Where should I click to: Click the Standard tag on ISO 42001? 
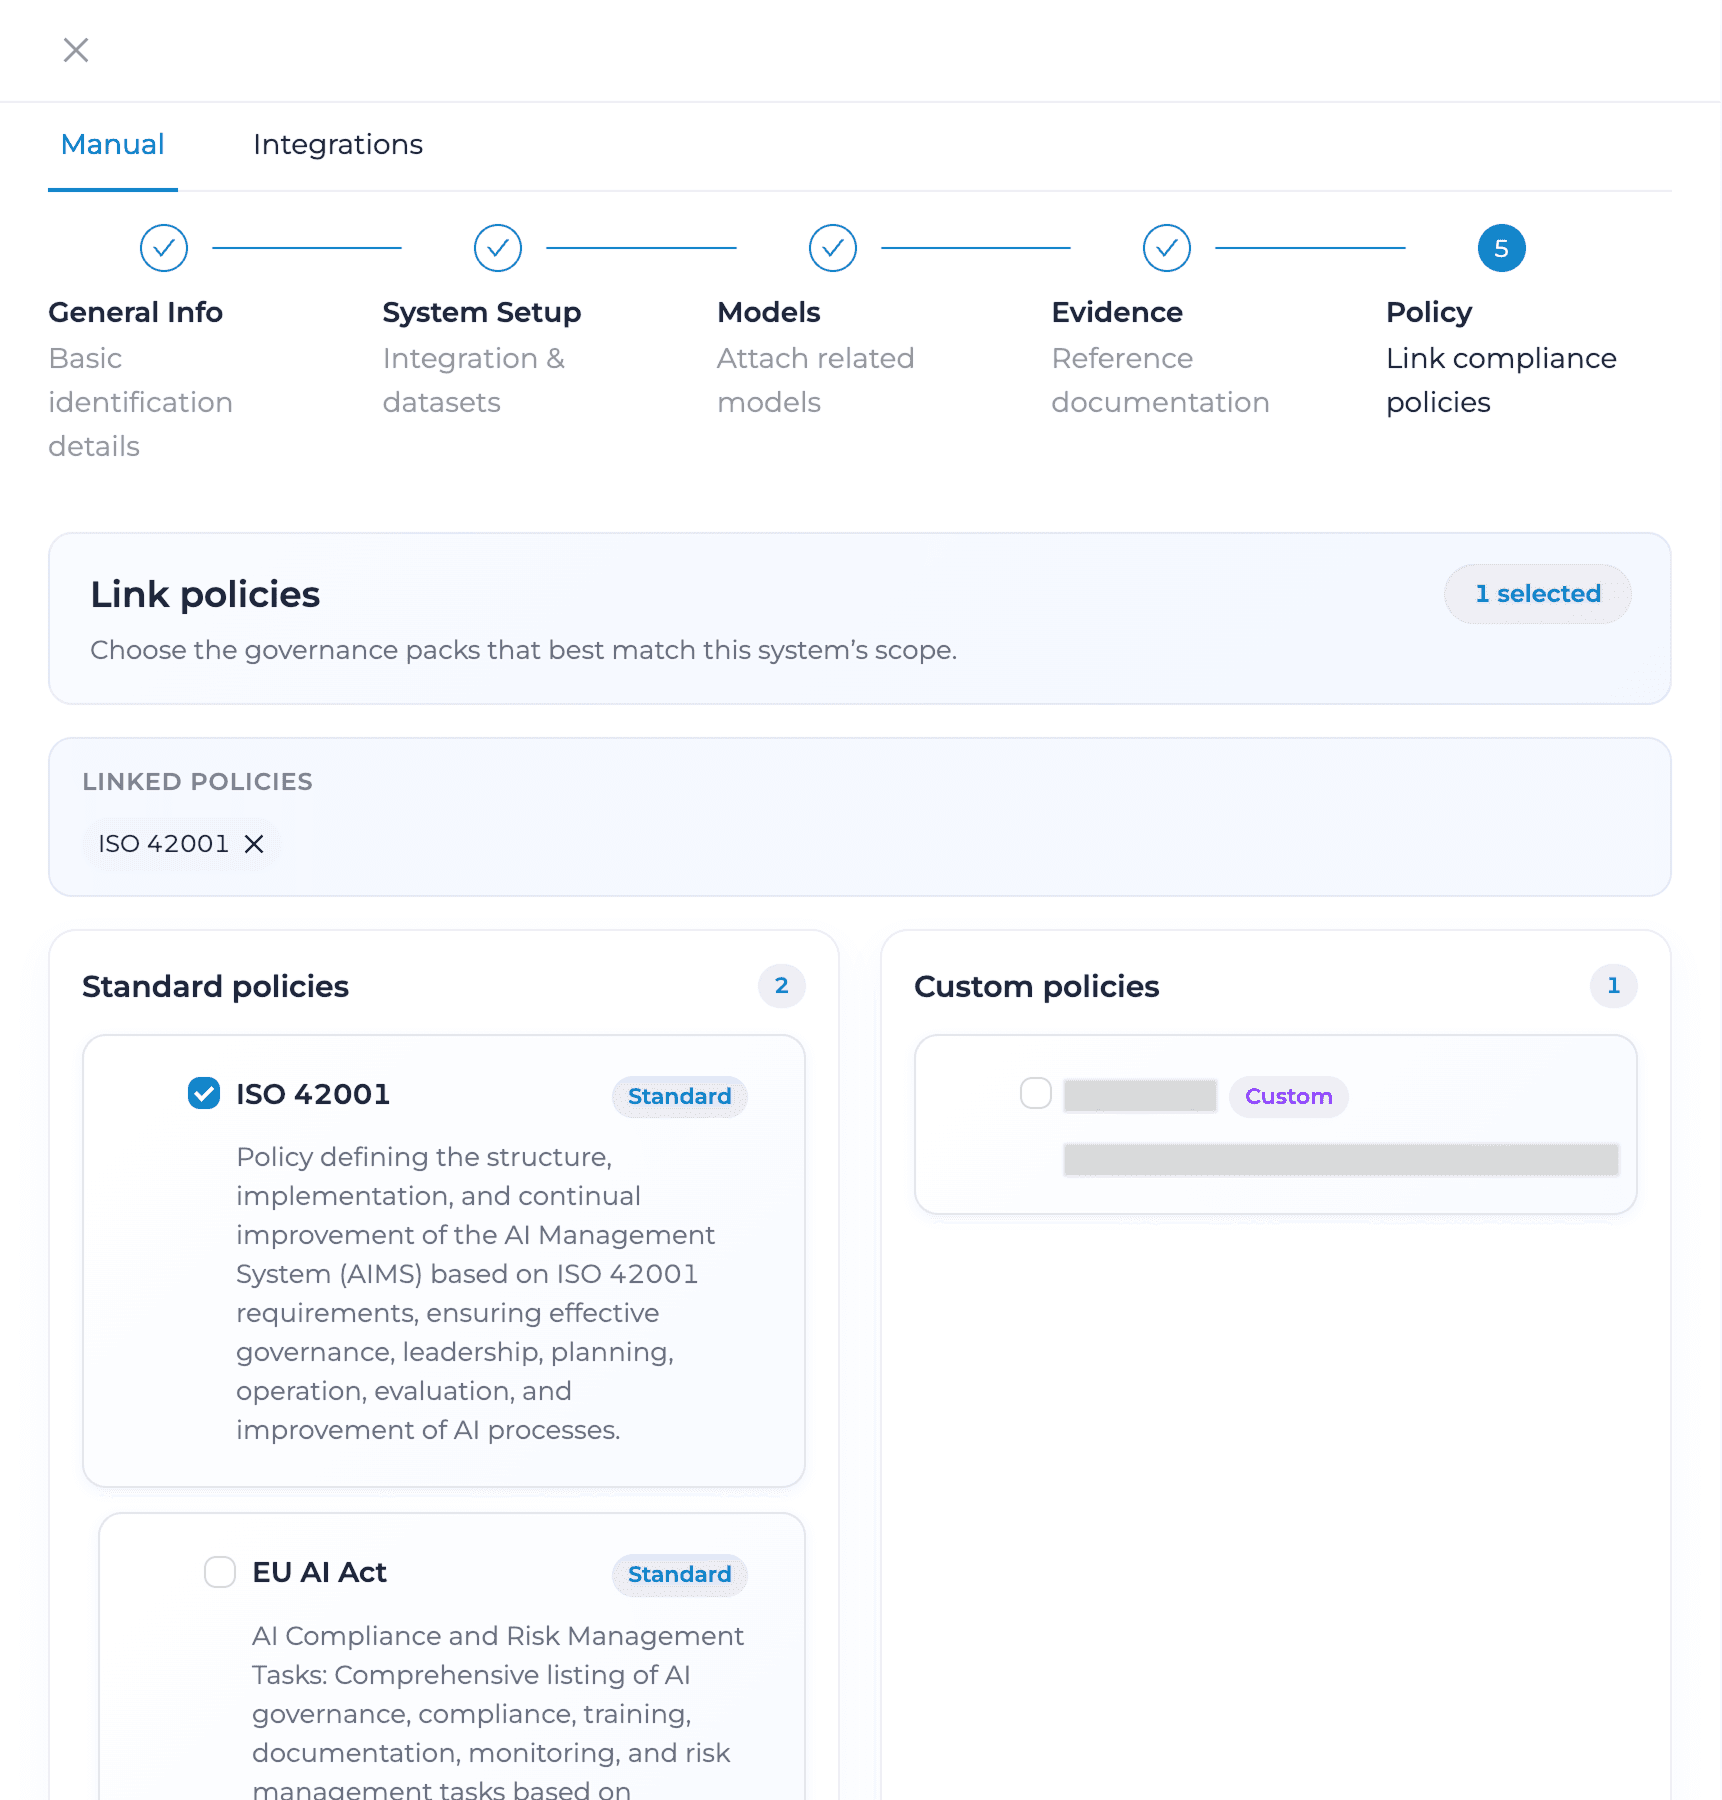coord(679,1096)
